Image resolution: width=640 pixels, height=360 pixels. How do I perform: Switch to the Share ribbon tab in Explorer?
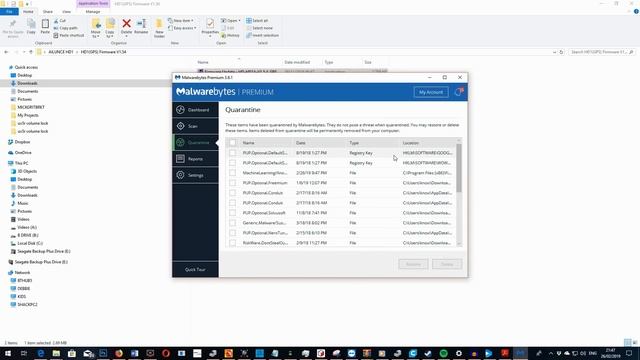[x=48, y=12]
